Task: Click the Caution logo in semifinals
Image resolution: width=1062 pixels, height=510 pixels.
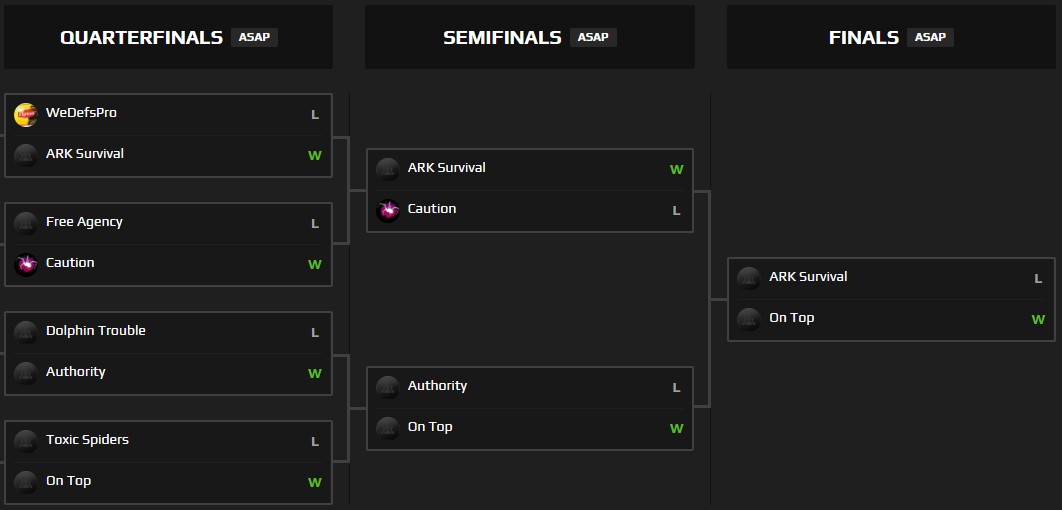Action: 388,211
